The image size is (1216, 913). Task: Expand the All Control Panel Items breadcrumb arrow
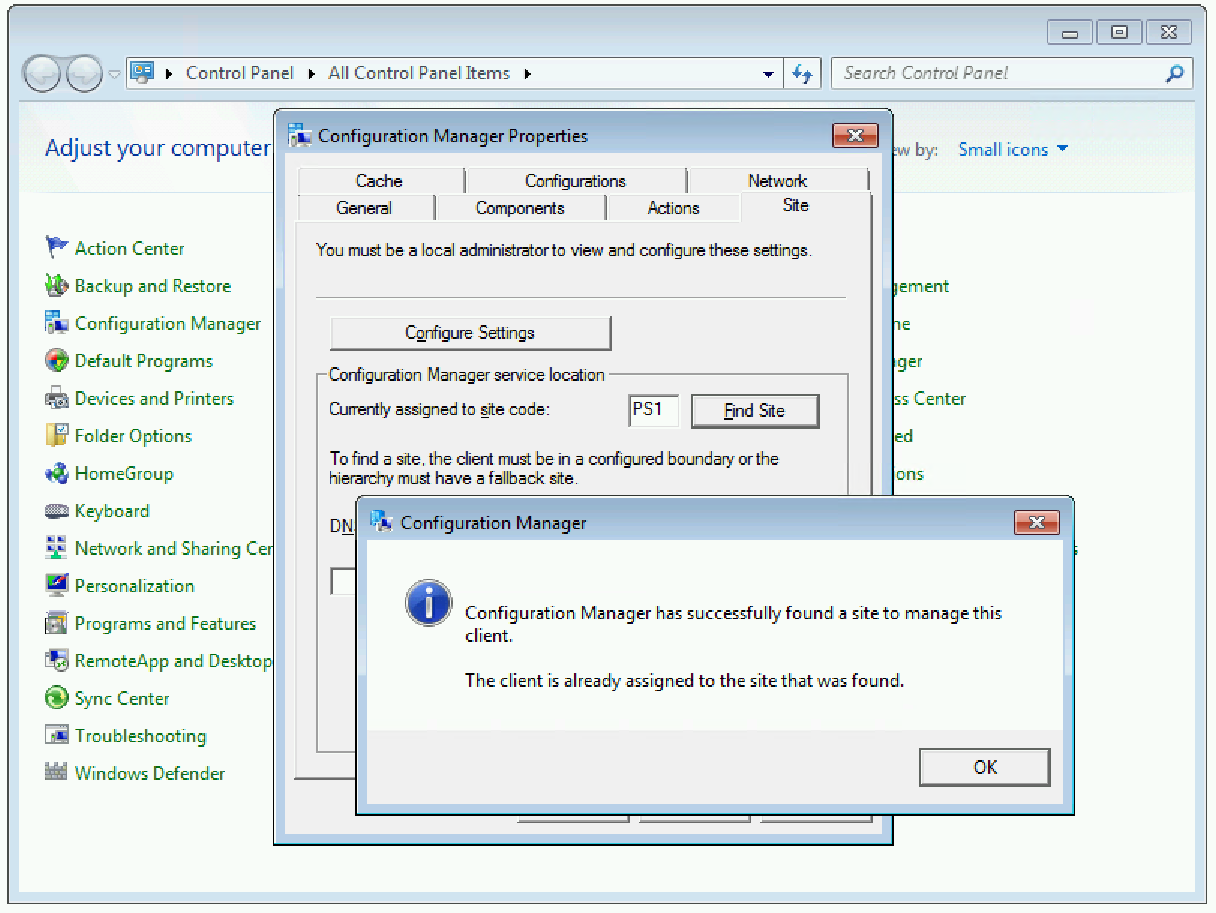pyautogui.click(x=527, y=74)
